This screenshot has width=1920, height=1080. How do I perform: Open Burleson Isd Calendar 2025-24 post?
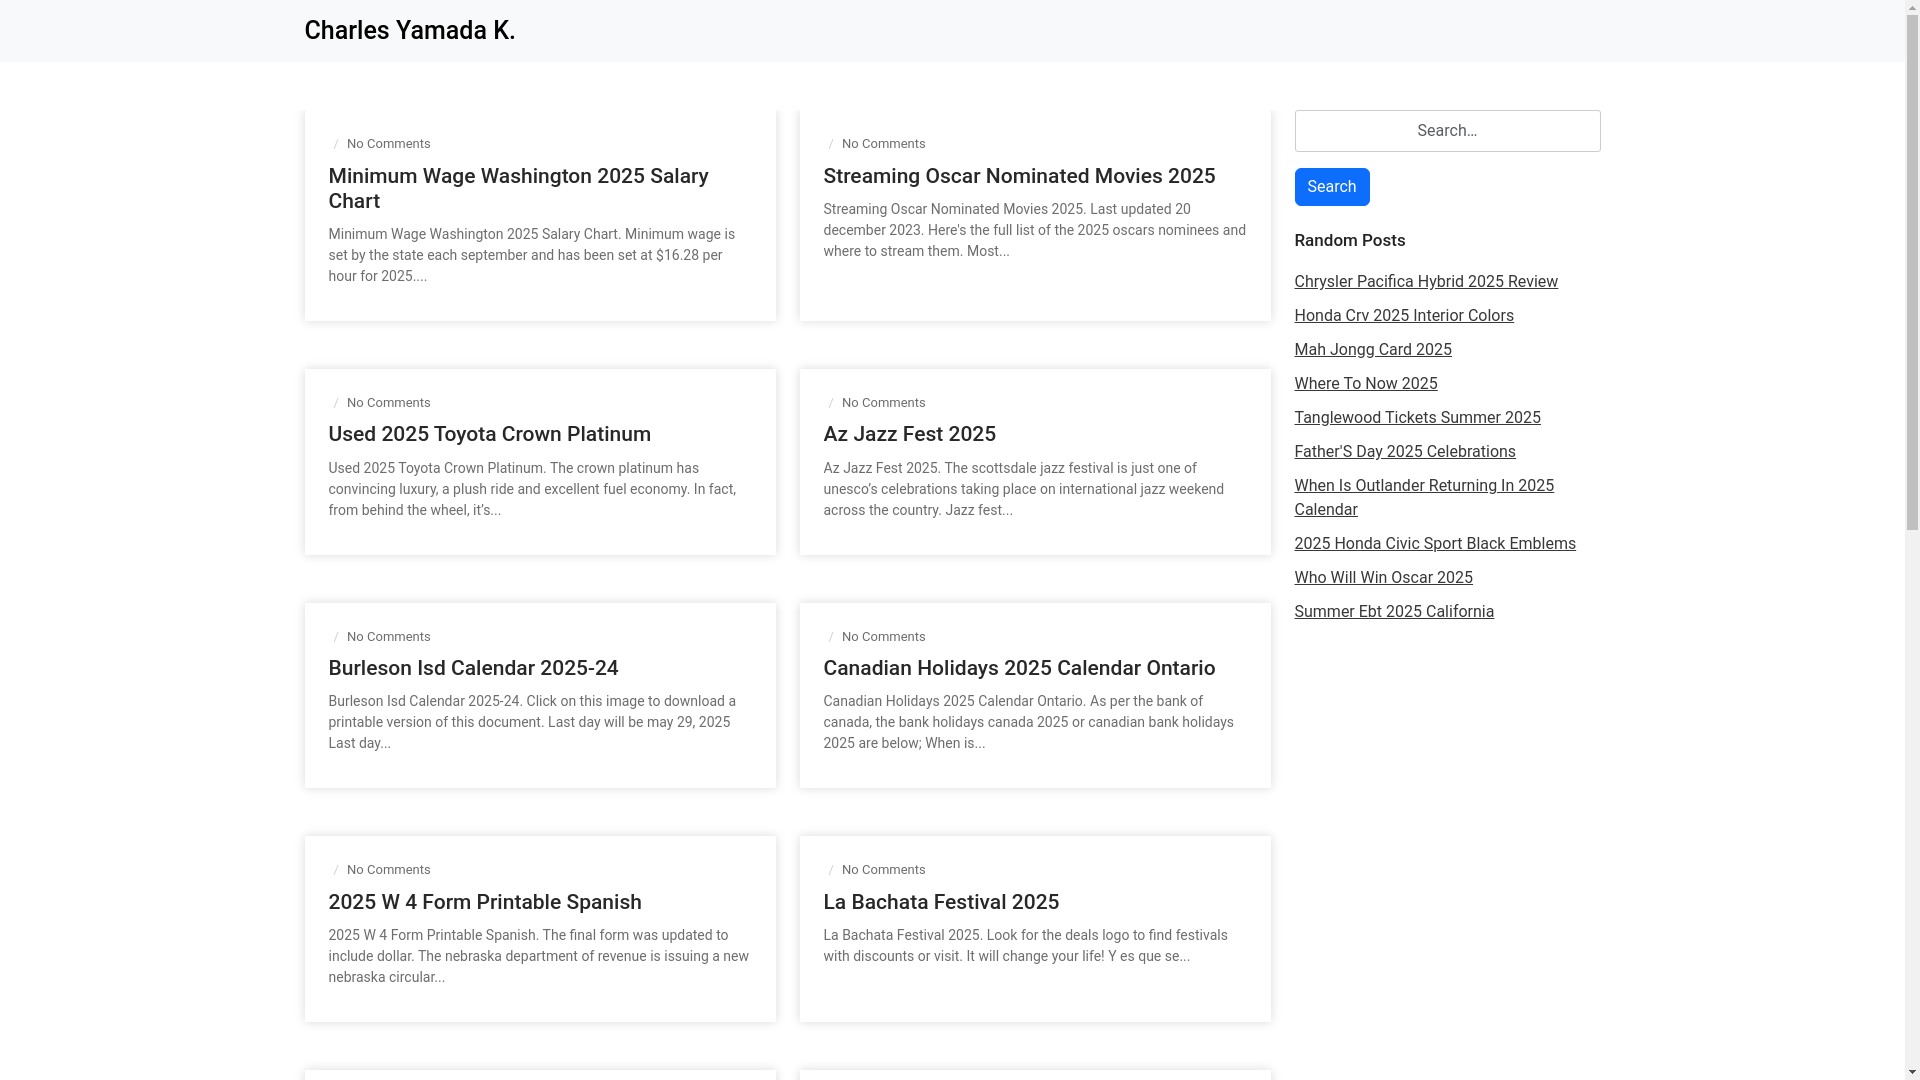(473, 668)
